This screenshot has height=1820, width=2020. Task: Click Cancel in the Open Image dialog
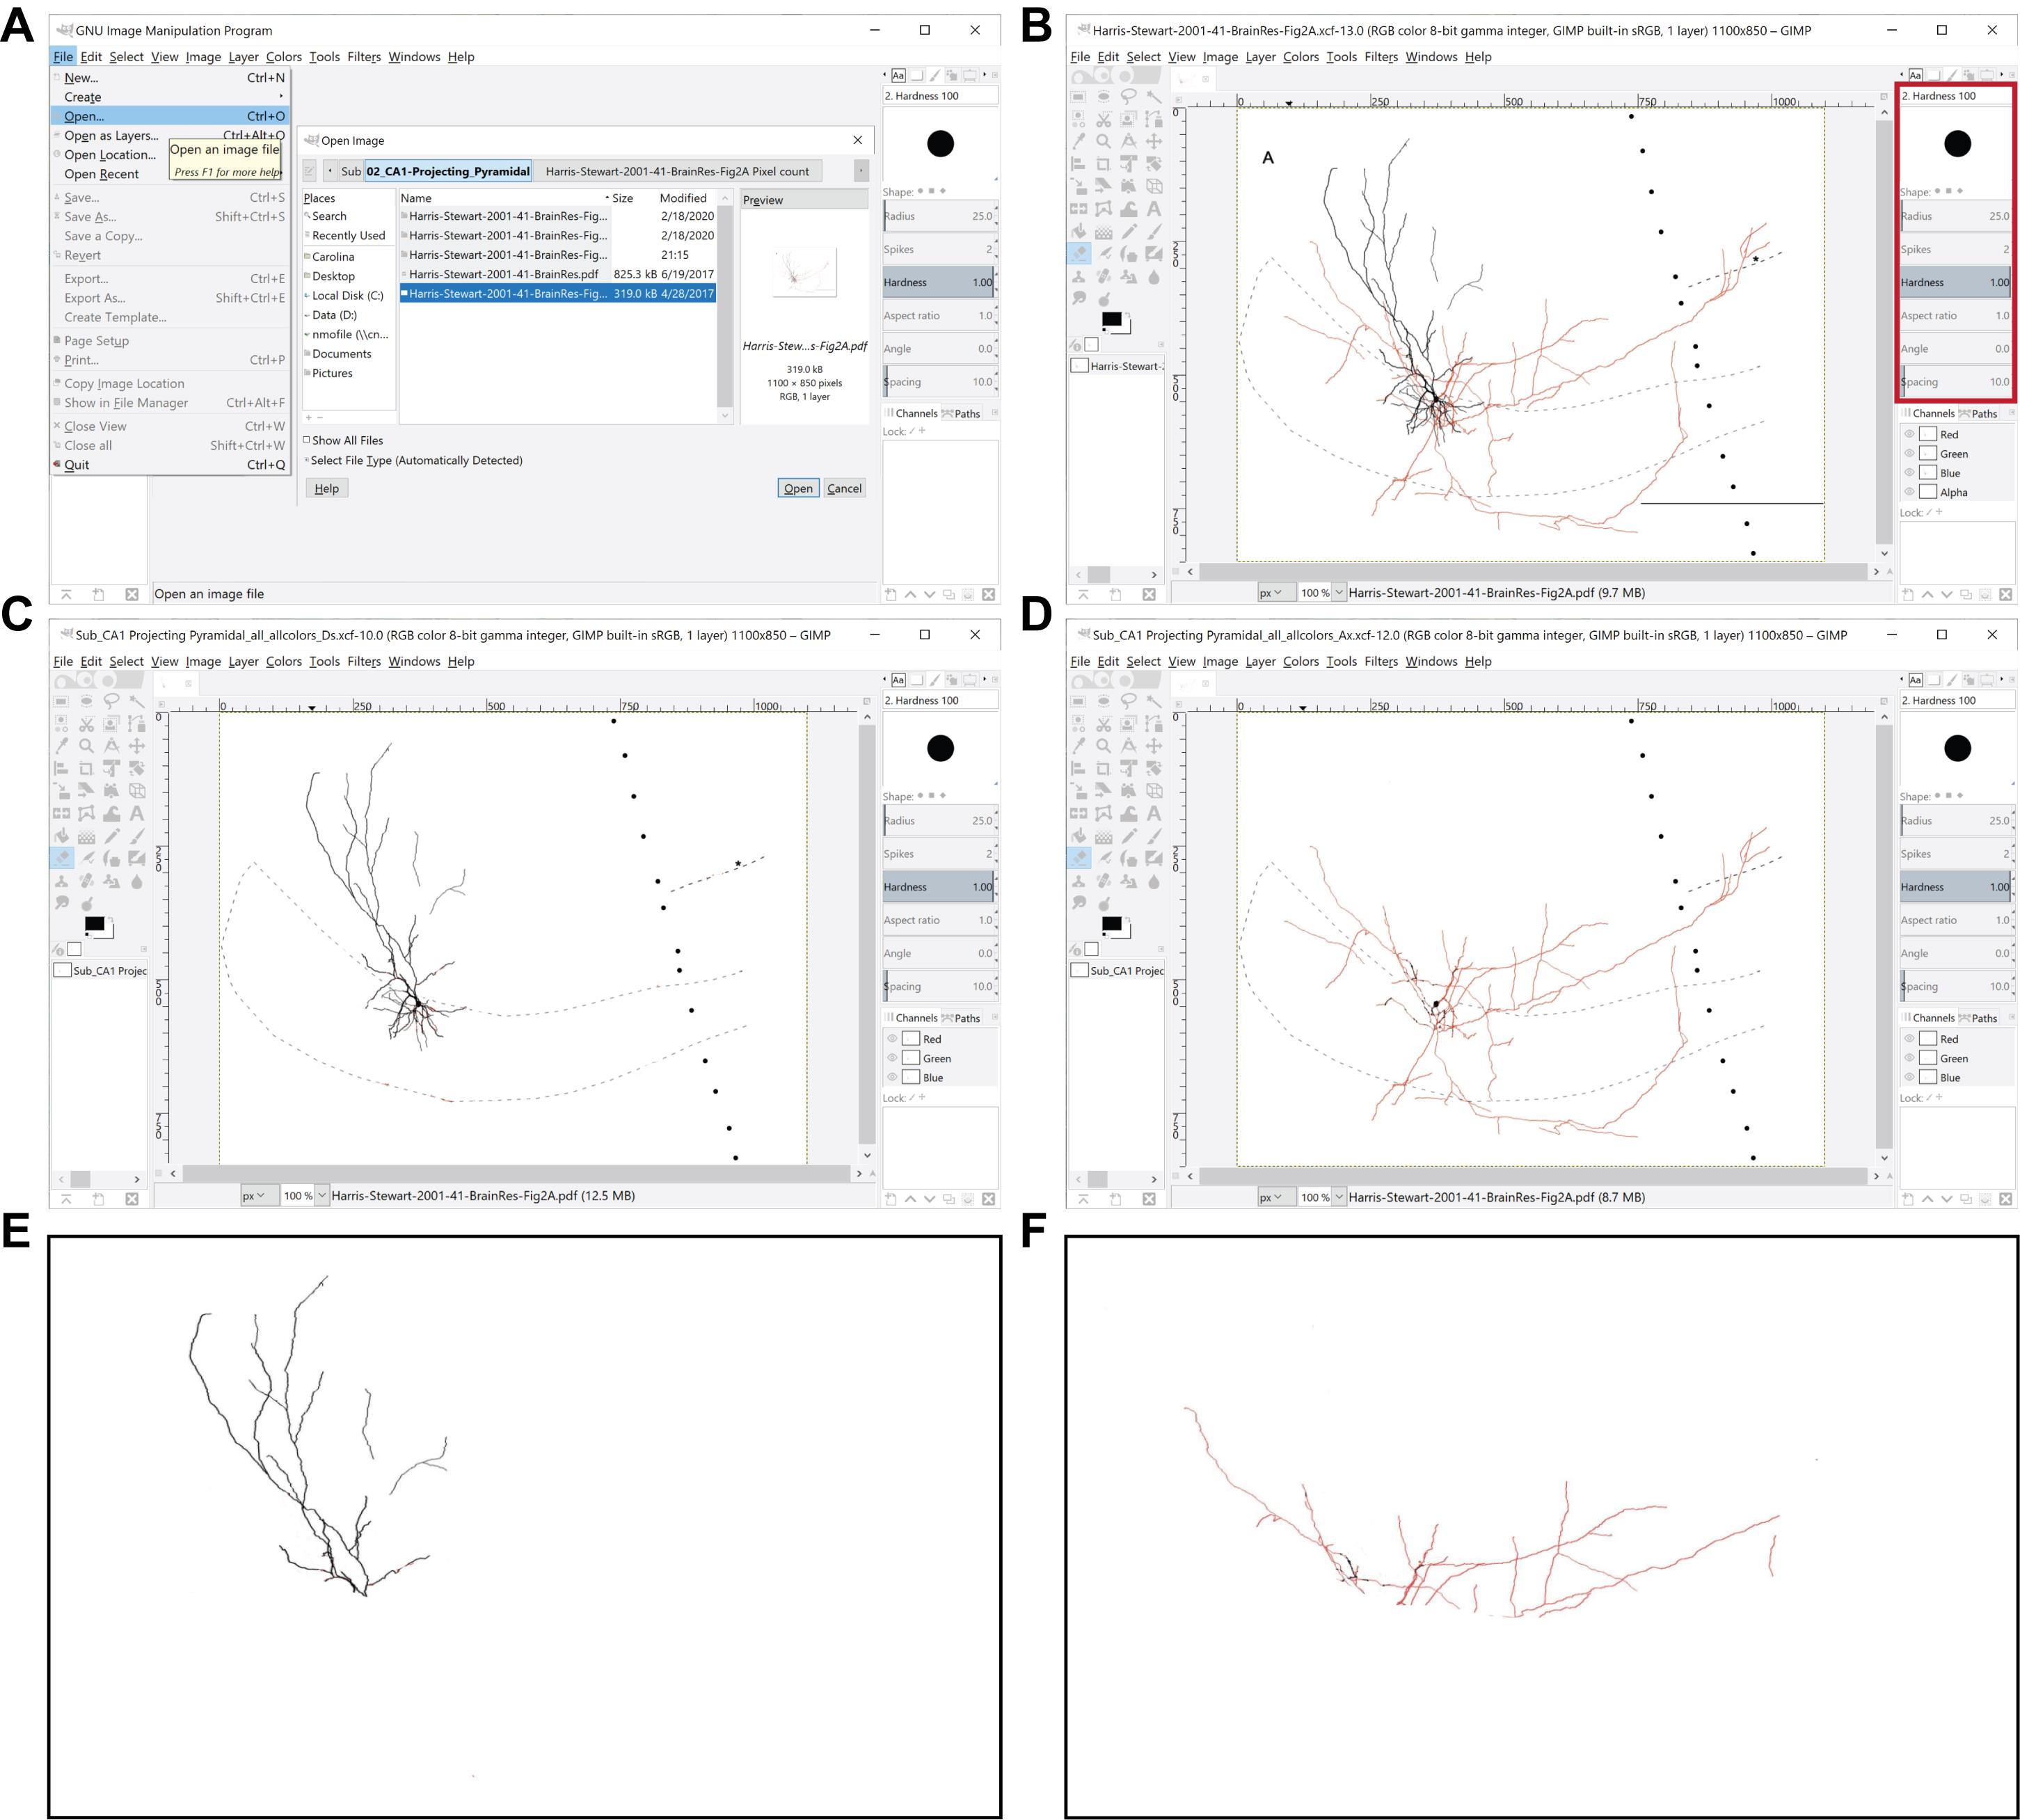(x=844, y=488)
